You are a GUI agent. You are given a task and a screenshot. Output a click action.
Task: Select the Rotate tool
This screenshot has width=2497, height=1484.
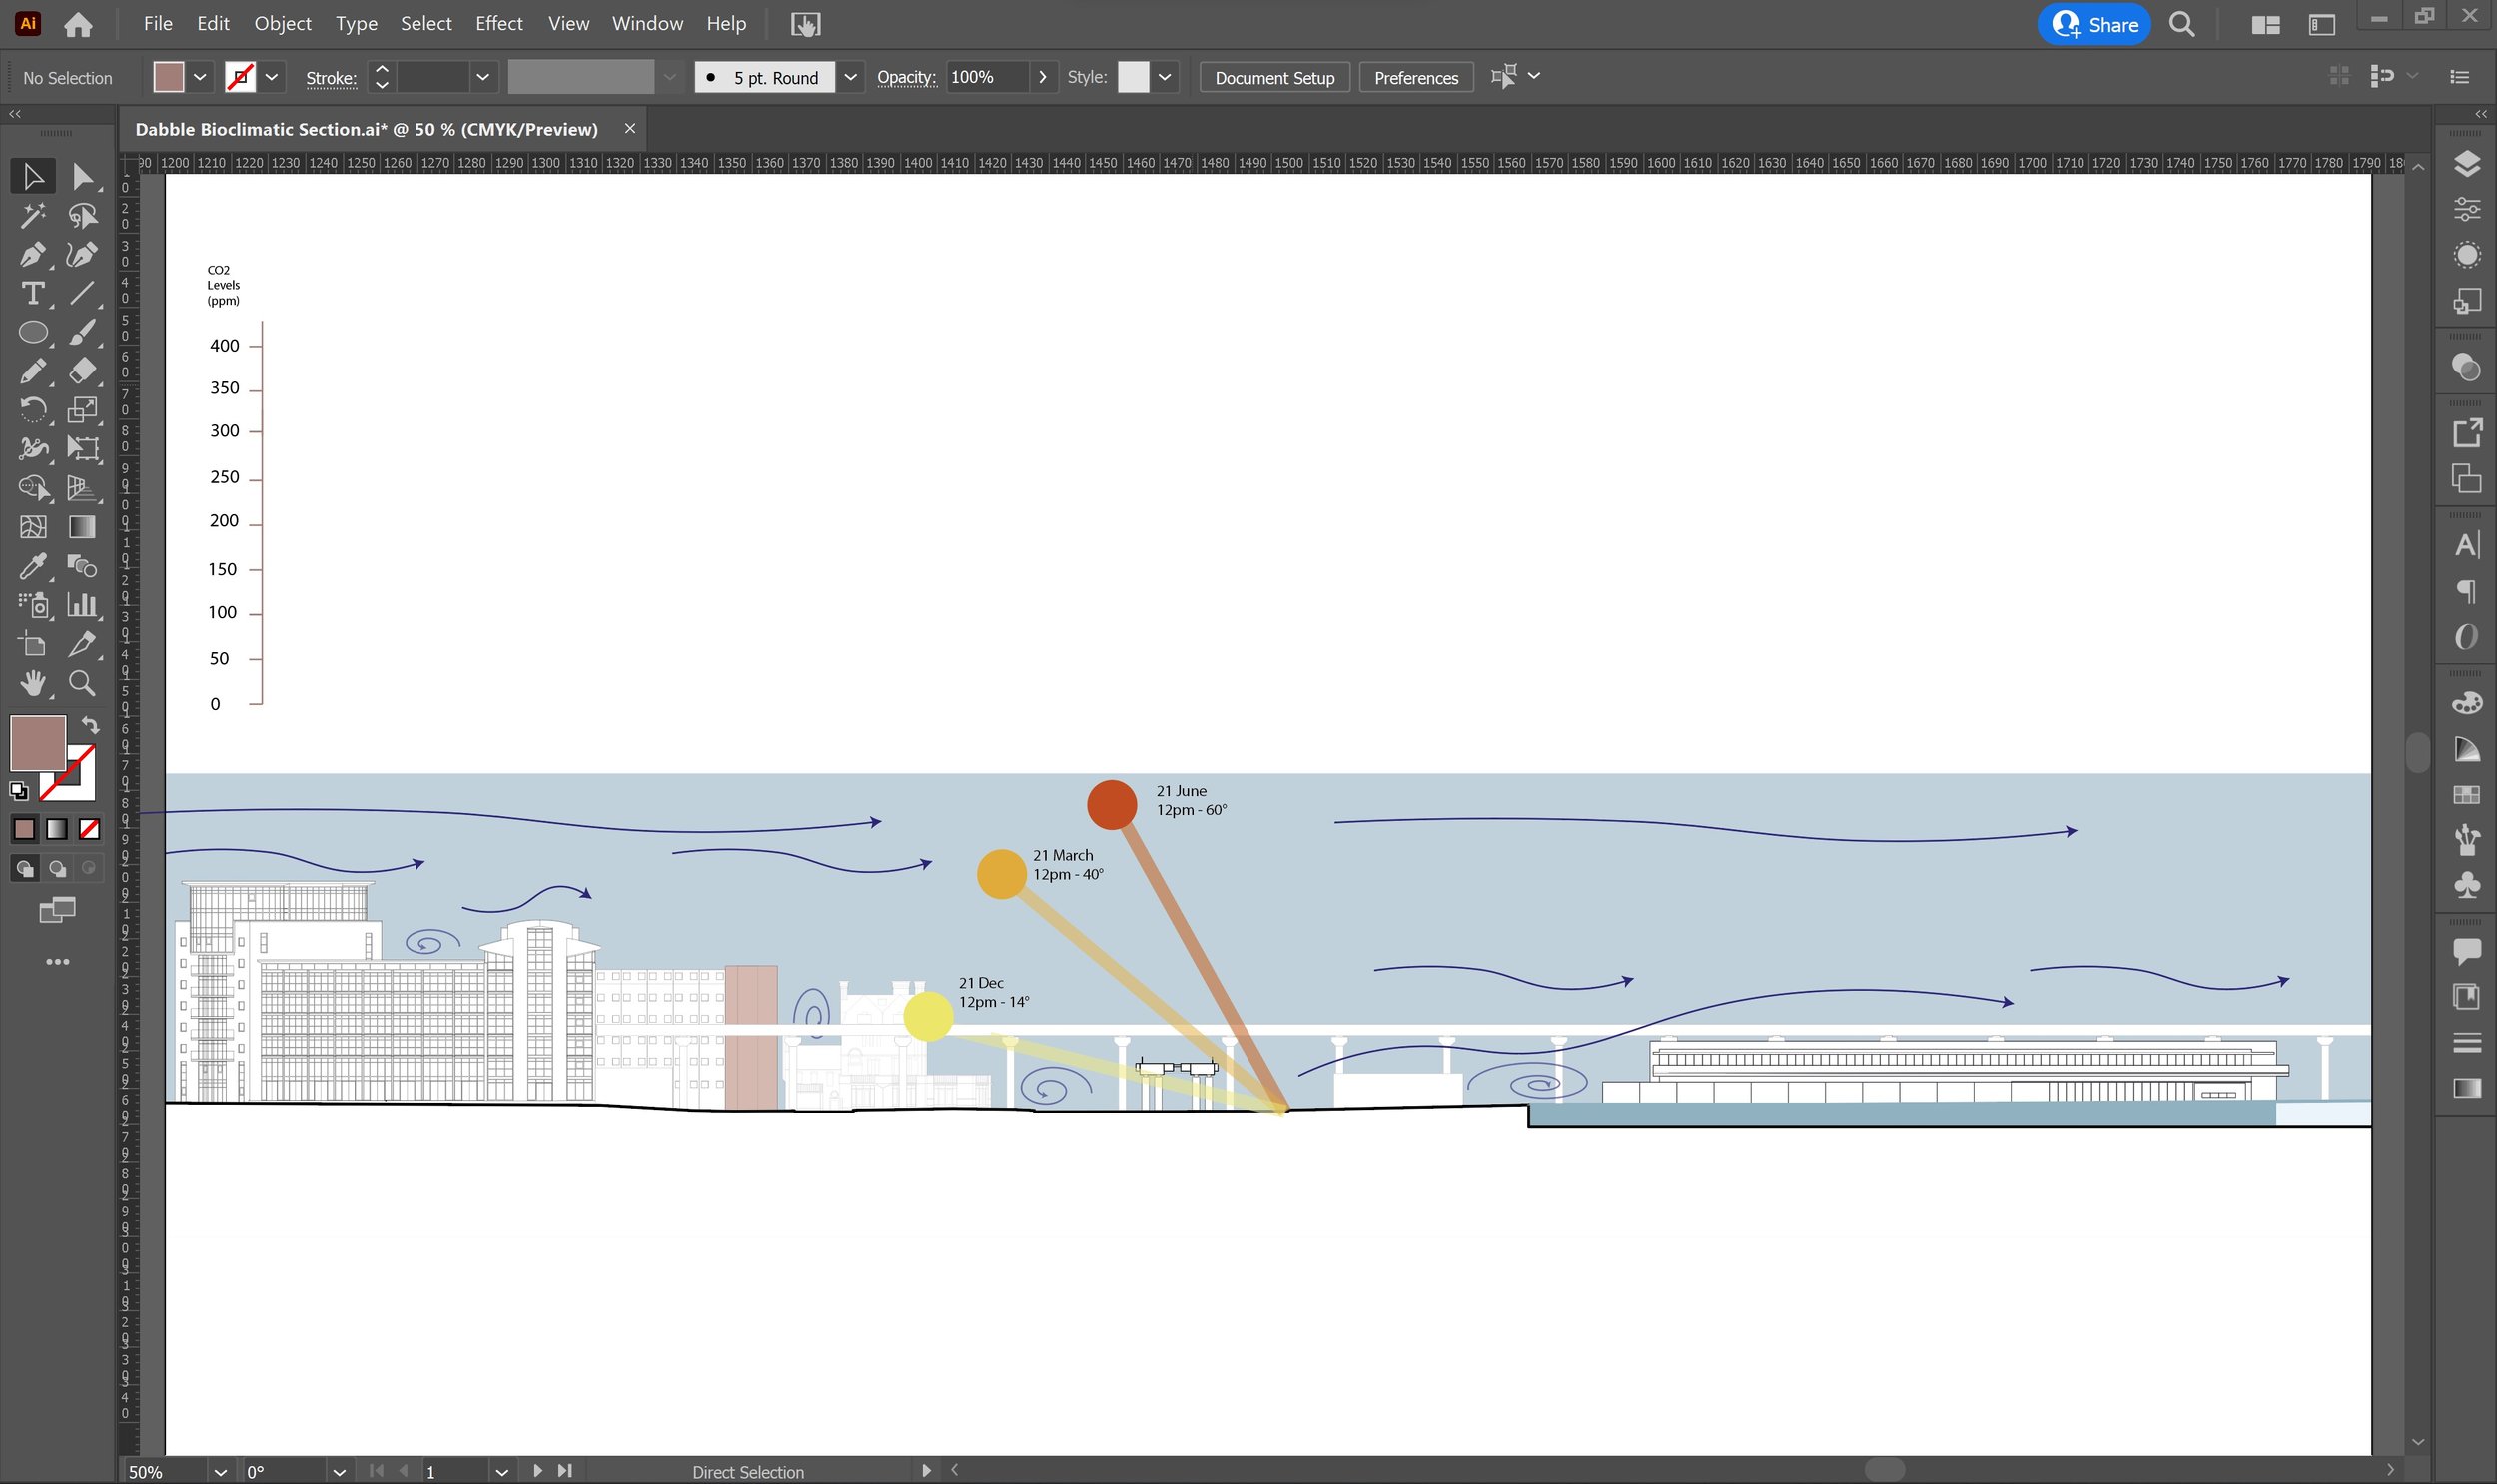[x=32, y=410]
